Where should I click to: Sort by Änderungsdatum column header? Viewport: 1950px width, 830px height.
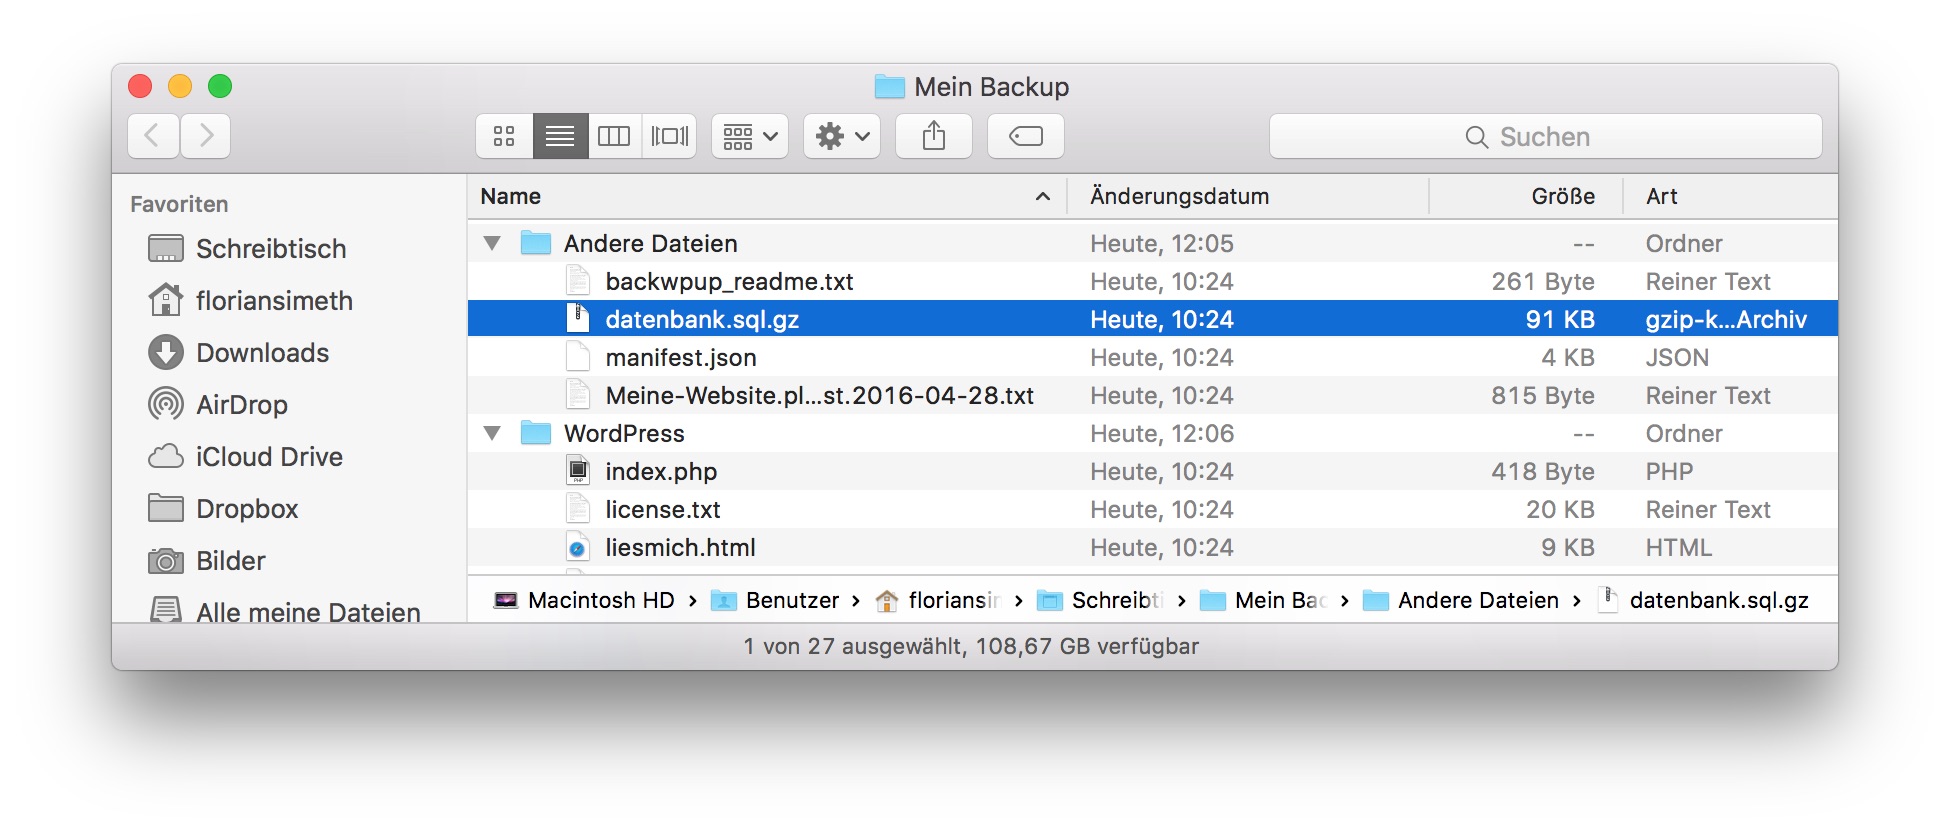[1180, 197]
